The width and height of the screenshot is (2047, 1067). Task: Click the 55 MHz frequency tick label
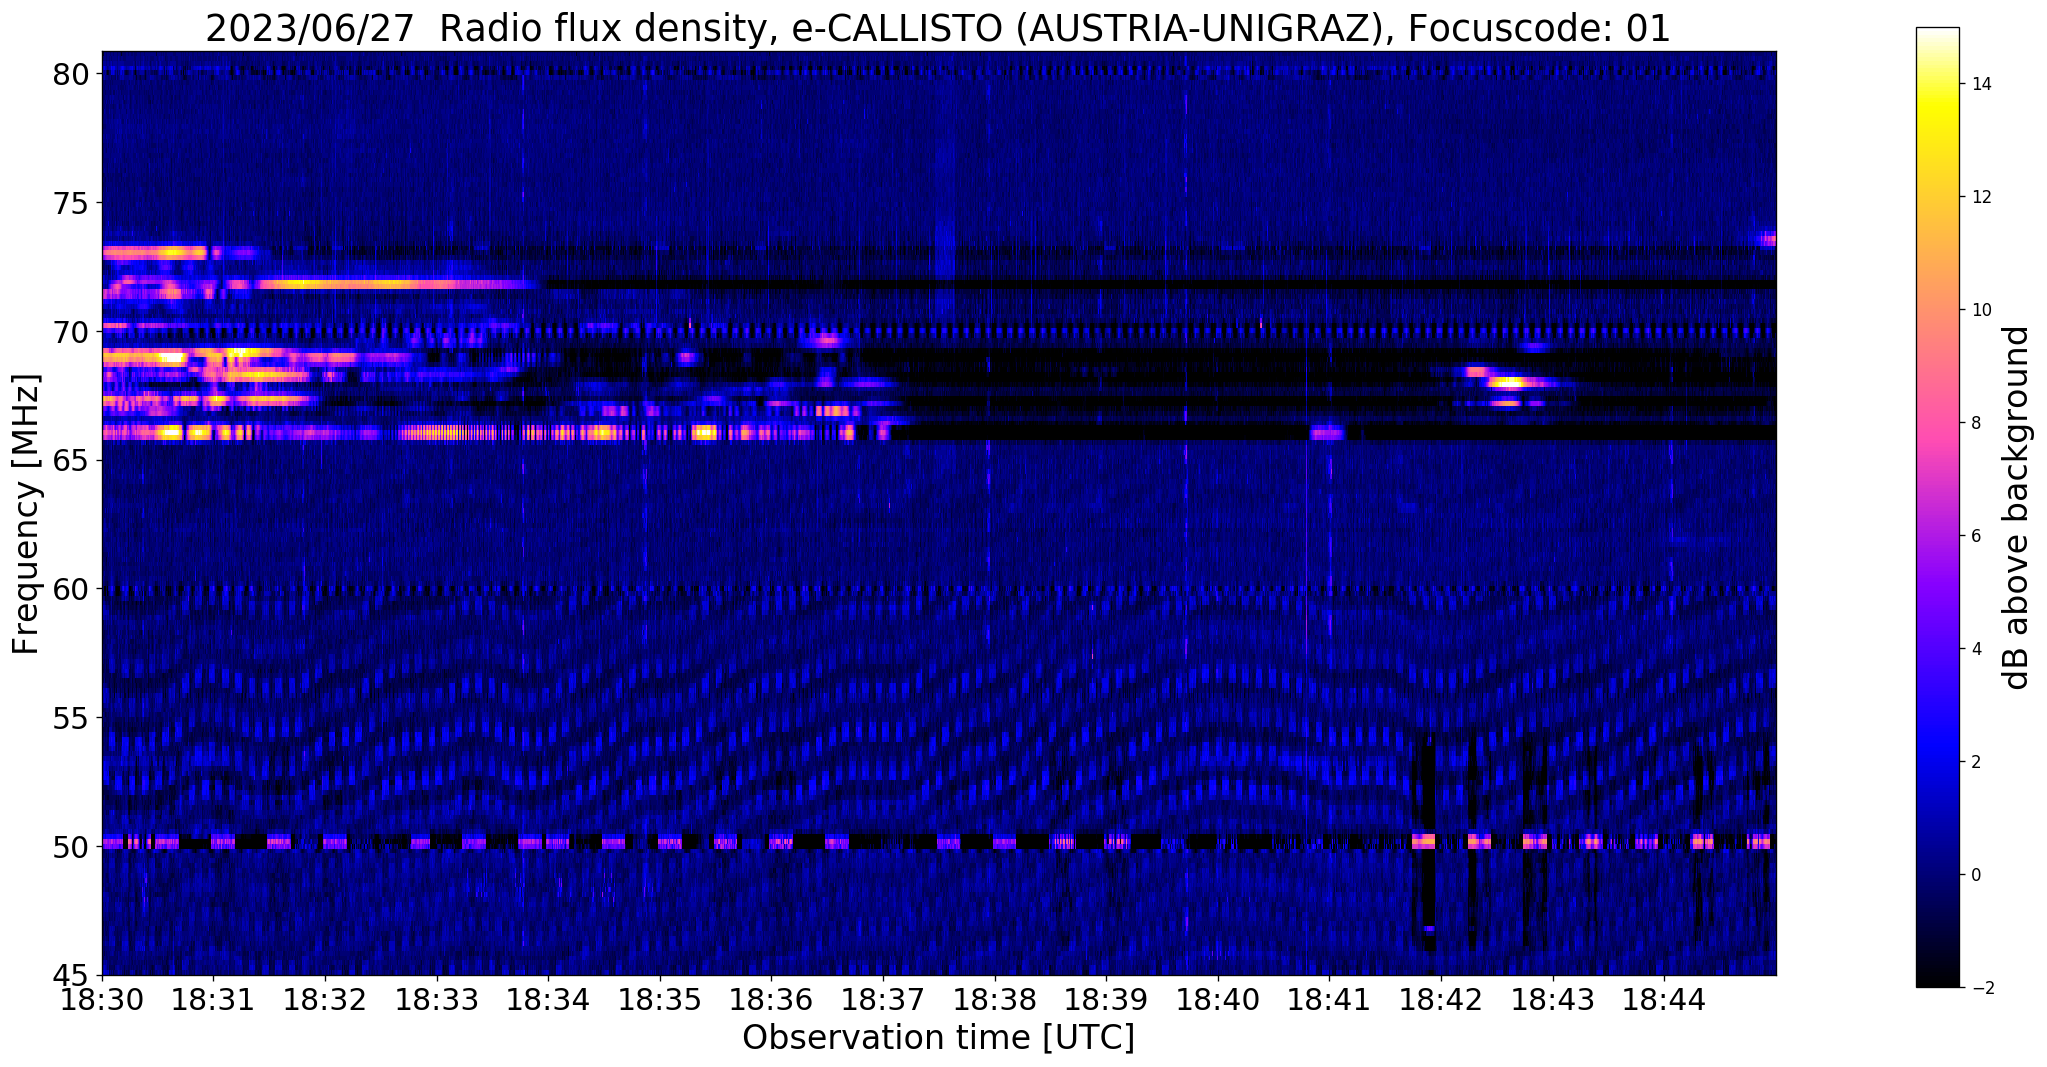coord(71,717)
